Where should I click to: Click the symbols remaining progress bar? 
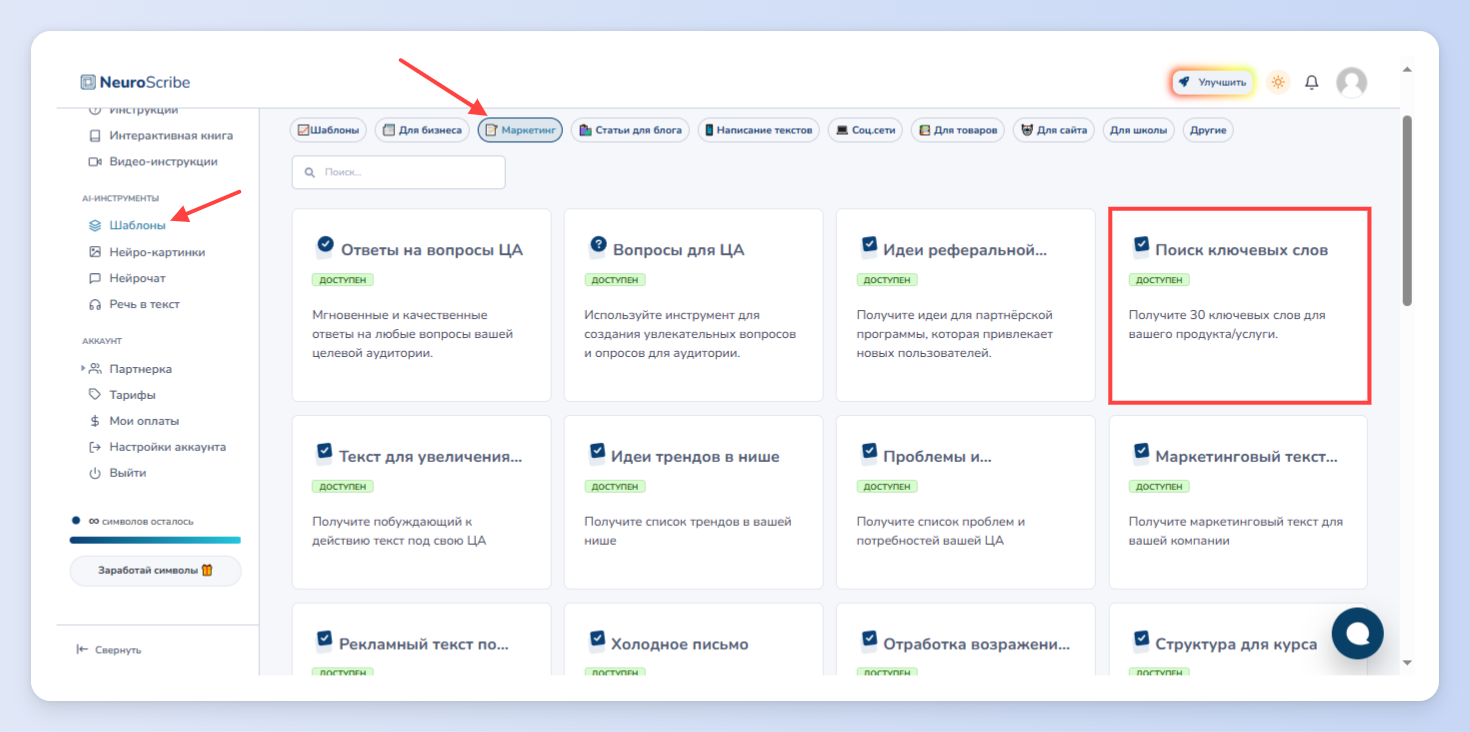pos(155,540)
